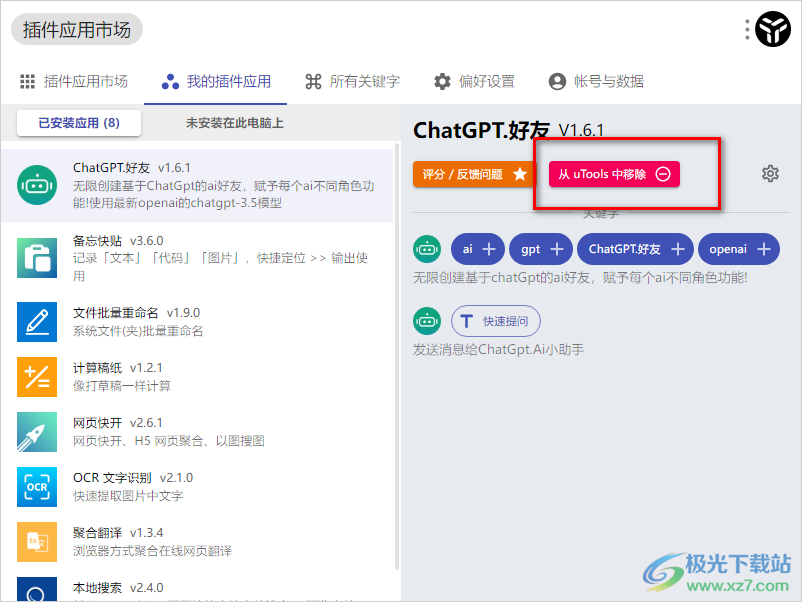Click description 发送消息给ChatGpt.Ai小助手
The width and height of the screenshot is (802, 602).
click(498, 350)
